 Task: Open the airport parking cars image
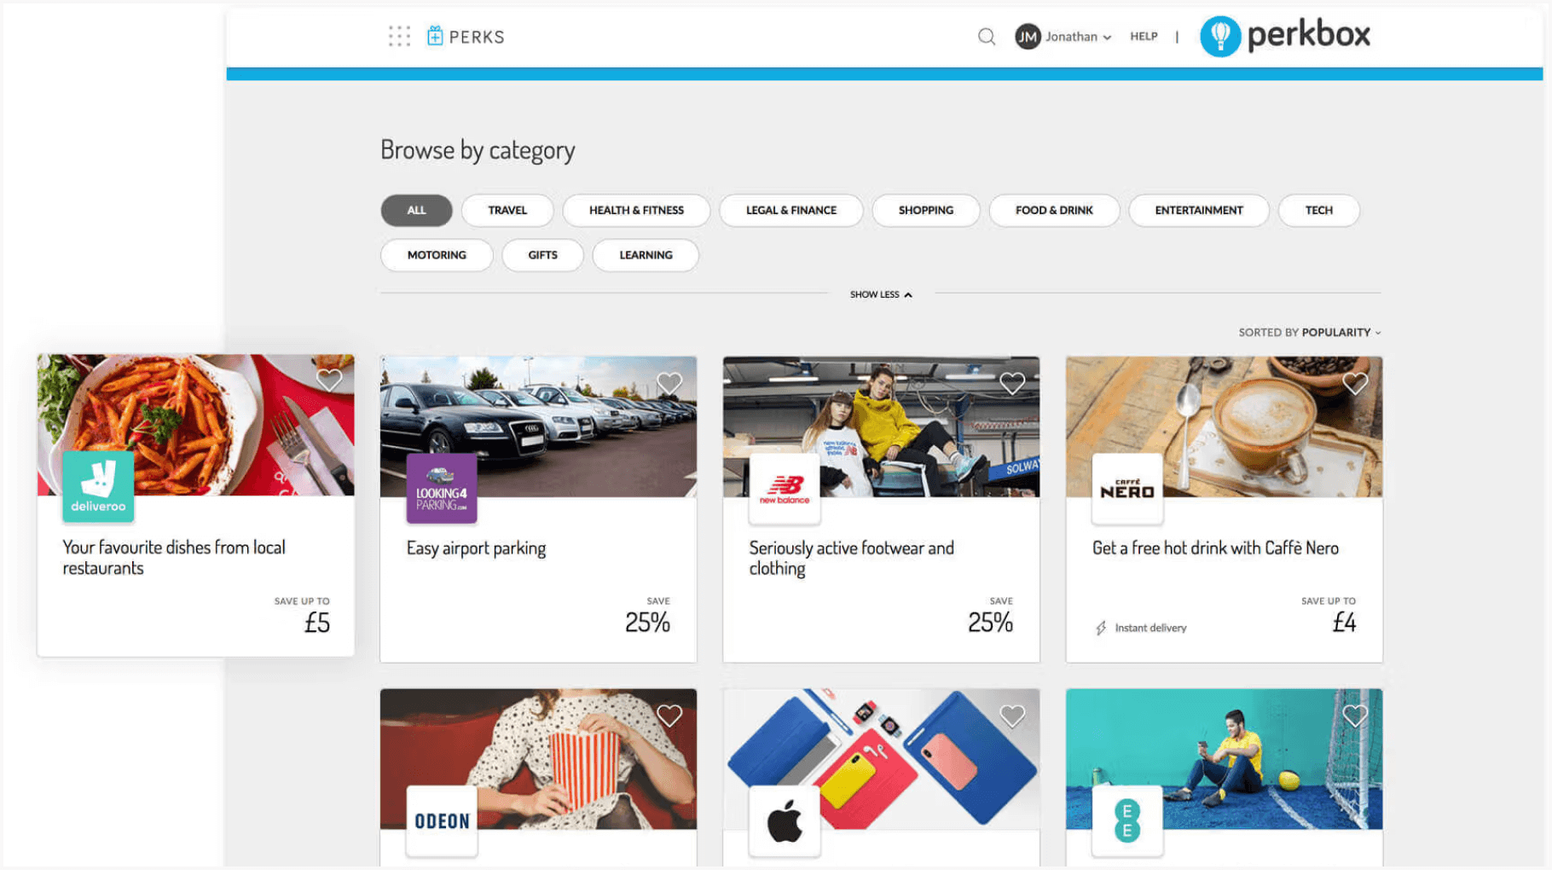(x=538, y=427)
